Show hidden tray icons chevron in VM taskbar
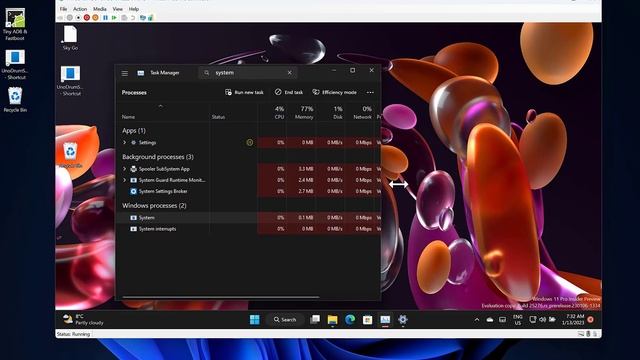Viewport: 640px width, 360px height. (x=477, y=320)
